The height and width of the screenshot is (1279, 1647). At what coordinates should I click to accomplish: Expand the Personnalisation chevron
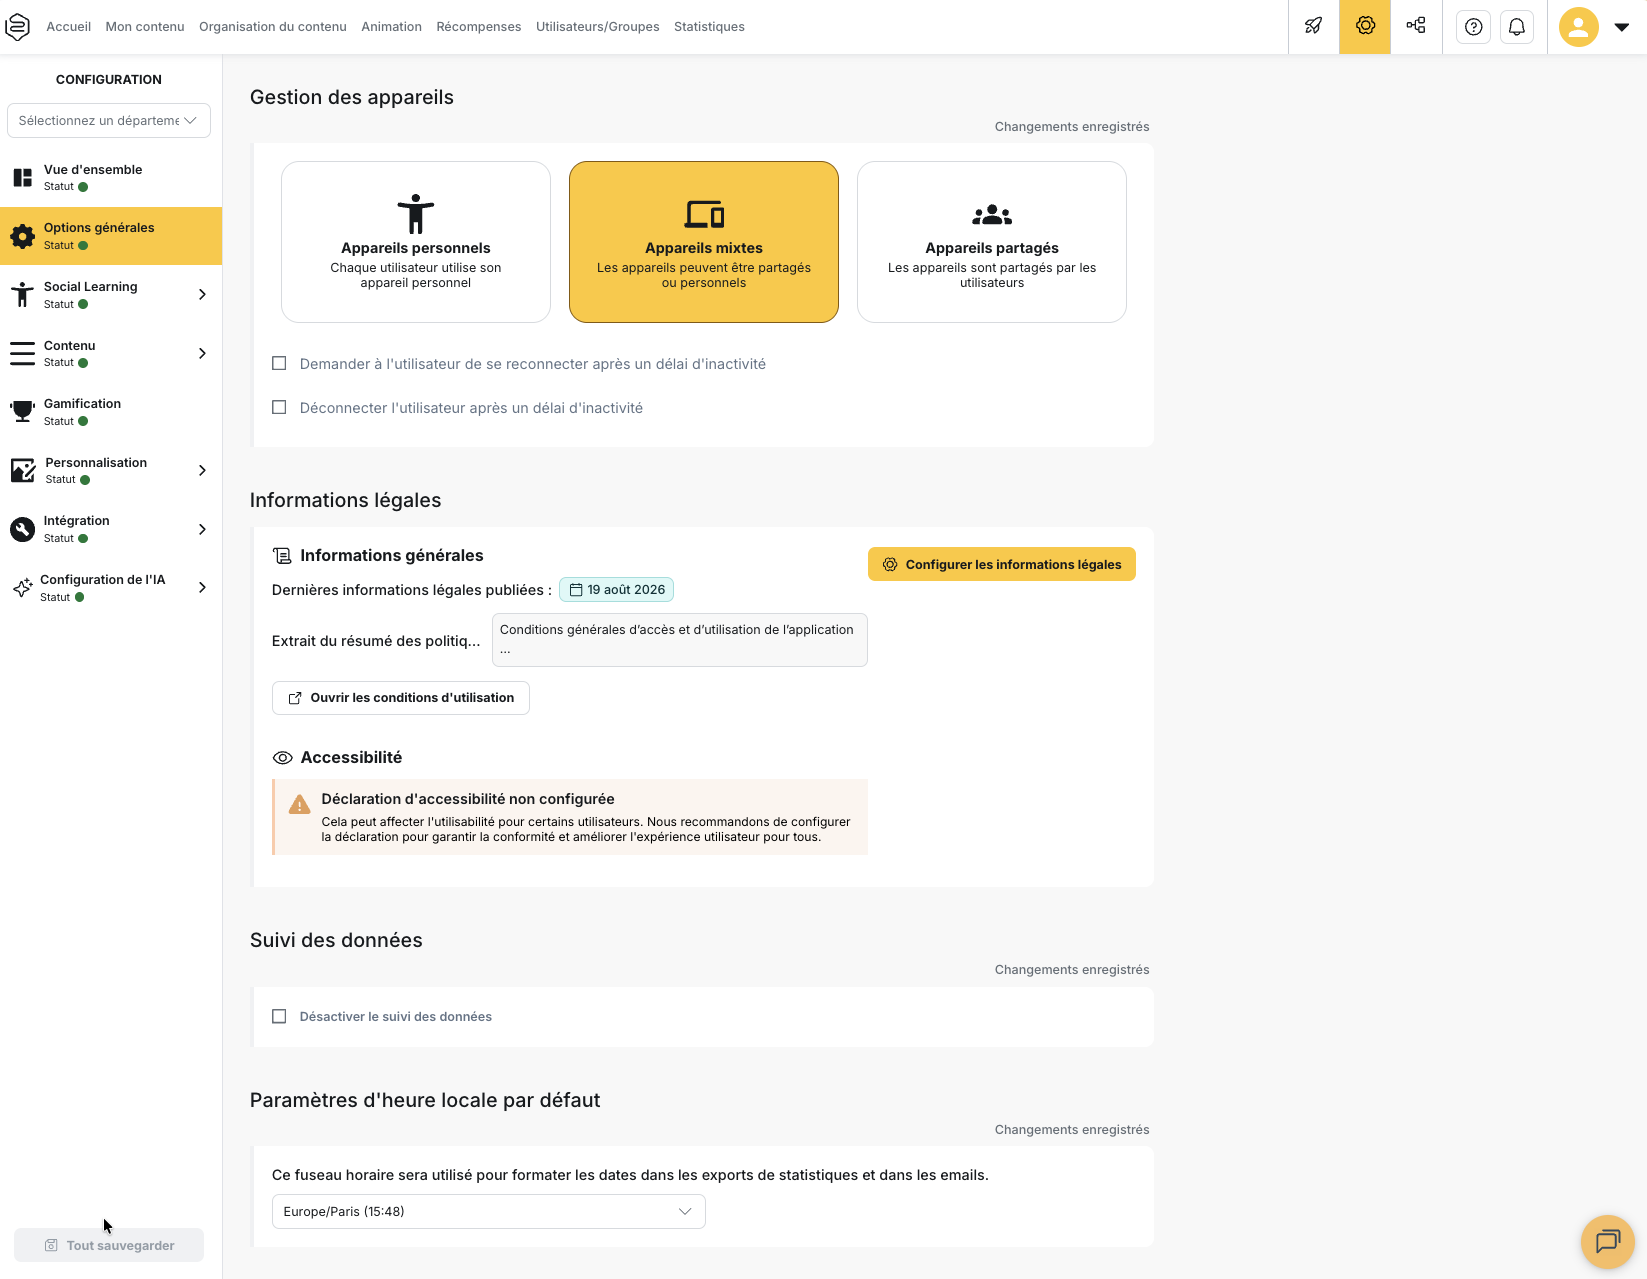coord(202,471)
